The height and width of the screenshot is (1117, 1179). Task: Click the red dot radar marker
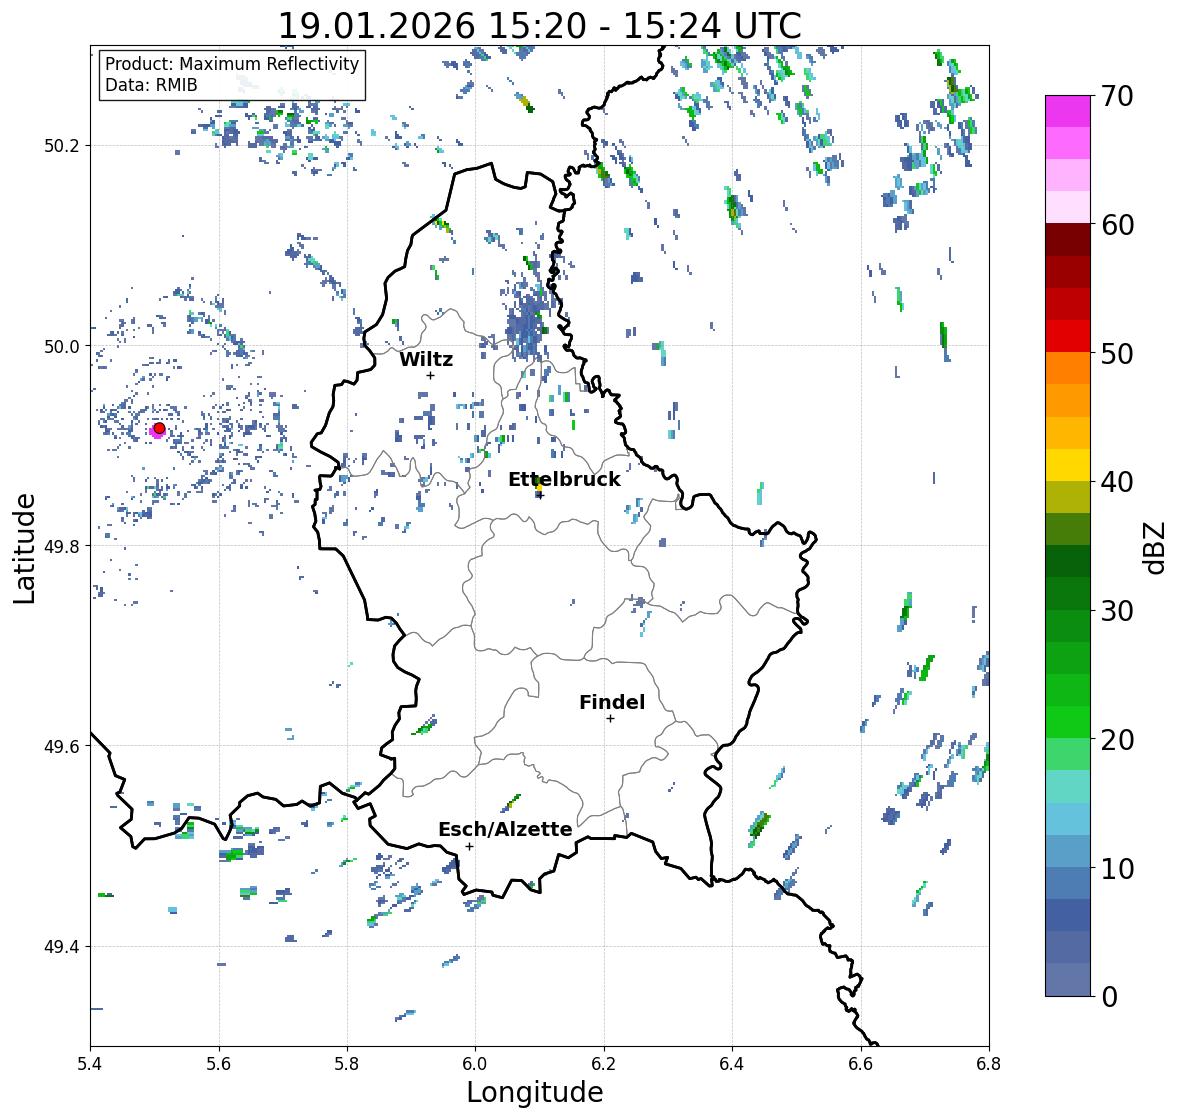(x=159, y=428)
